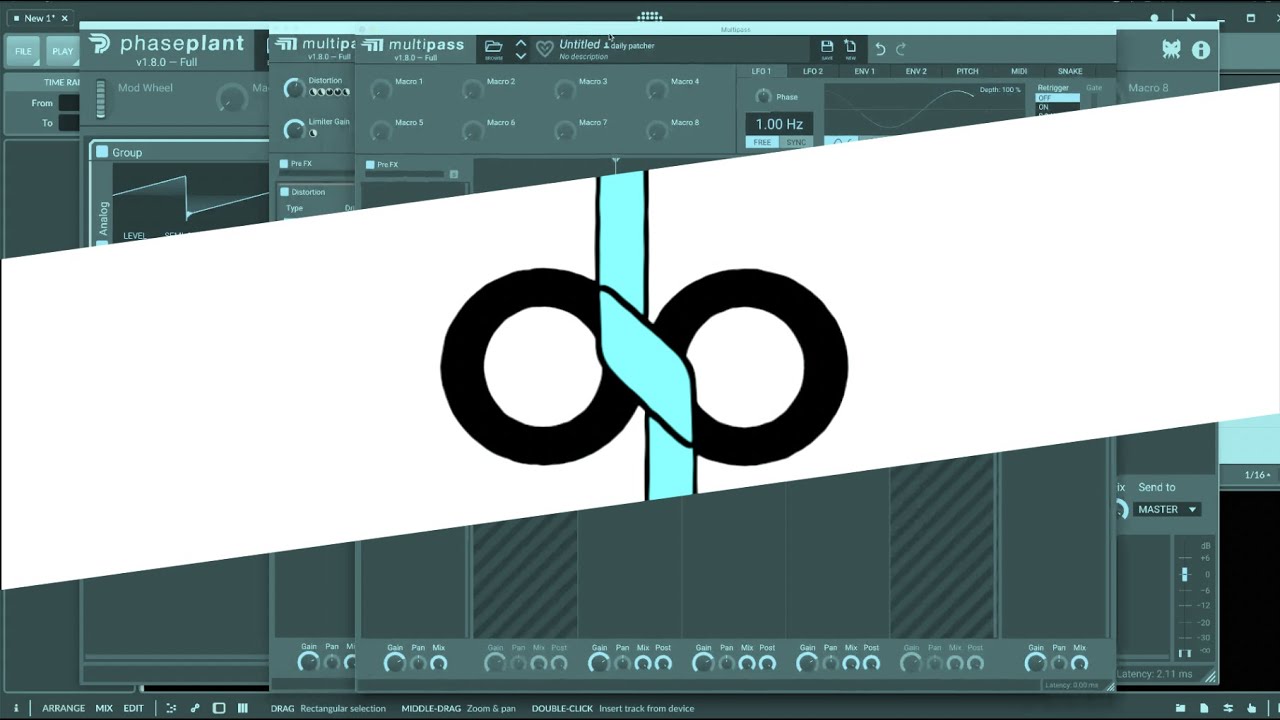Viewport: 1280px width, 720px height.
Task: Undo the last Multipass change
Action: coord(880,48)
